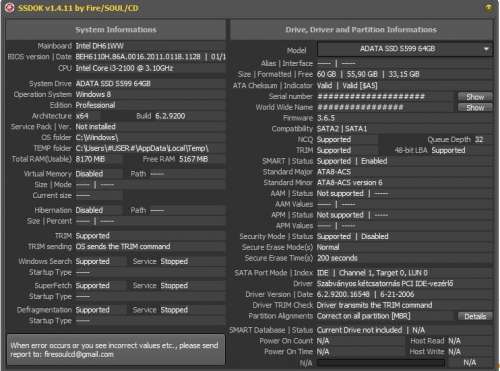
Task: Select the Queue Depth value 32
Action: coord(479,139)
